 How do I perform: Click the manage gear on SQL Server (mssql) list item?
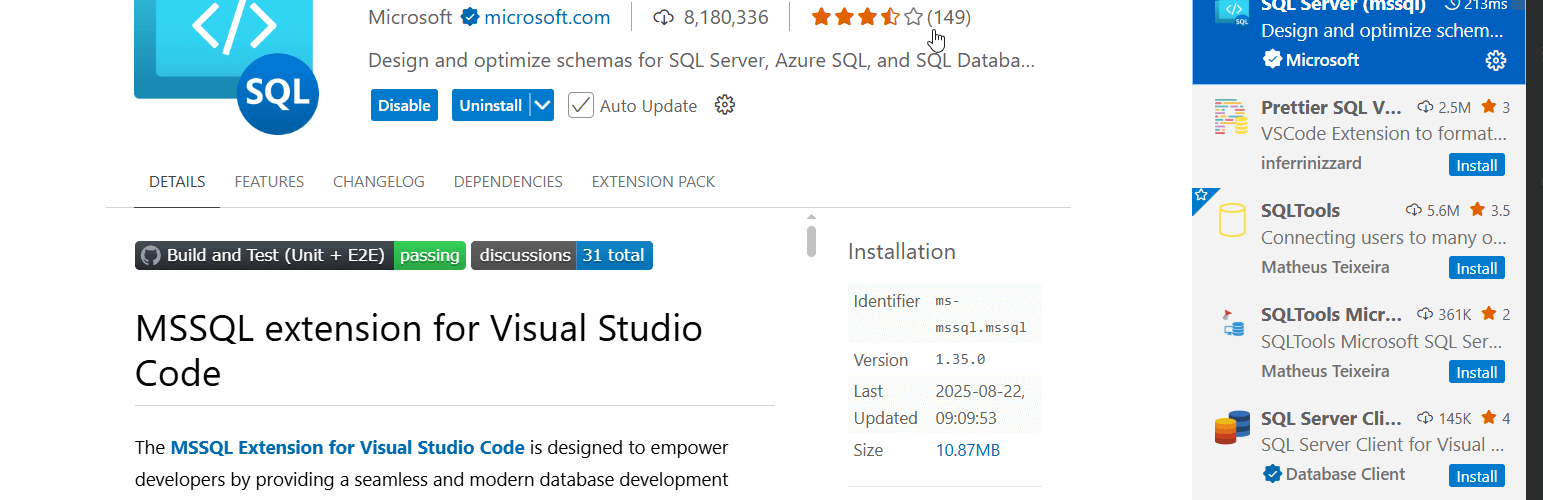tap(1495, 60)
